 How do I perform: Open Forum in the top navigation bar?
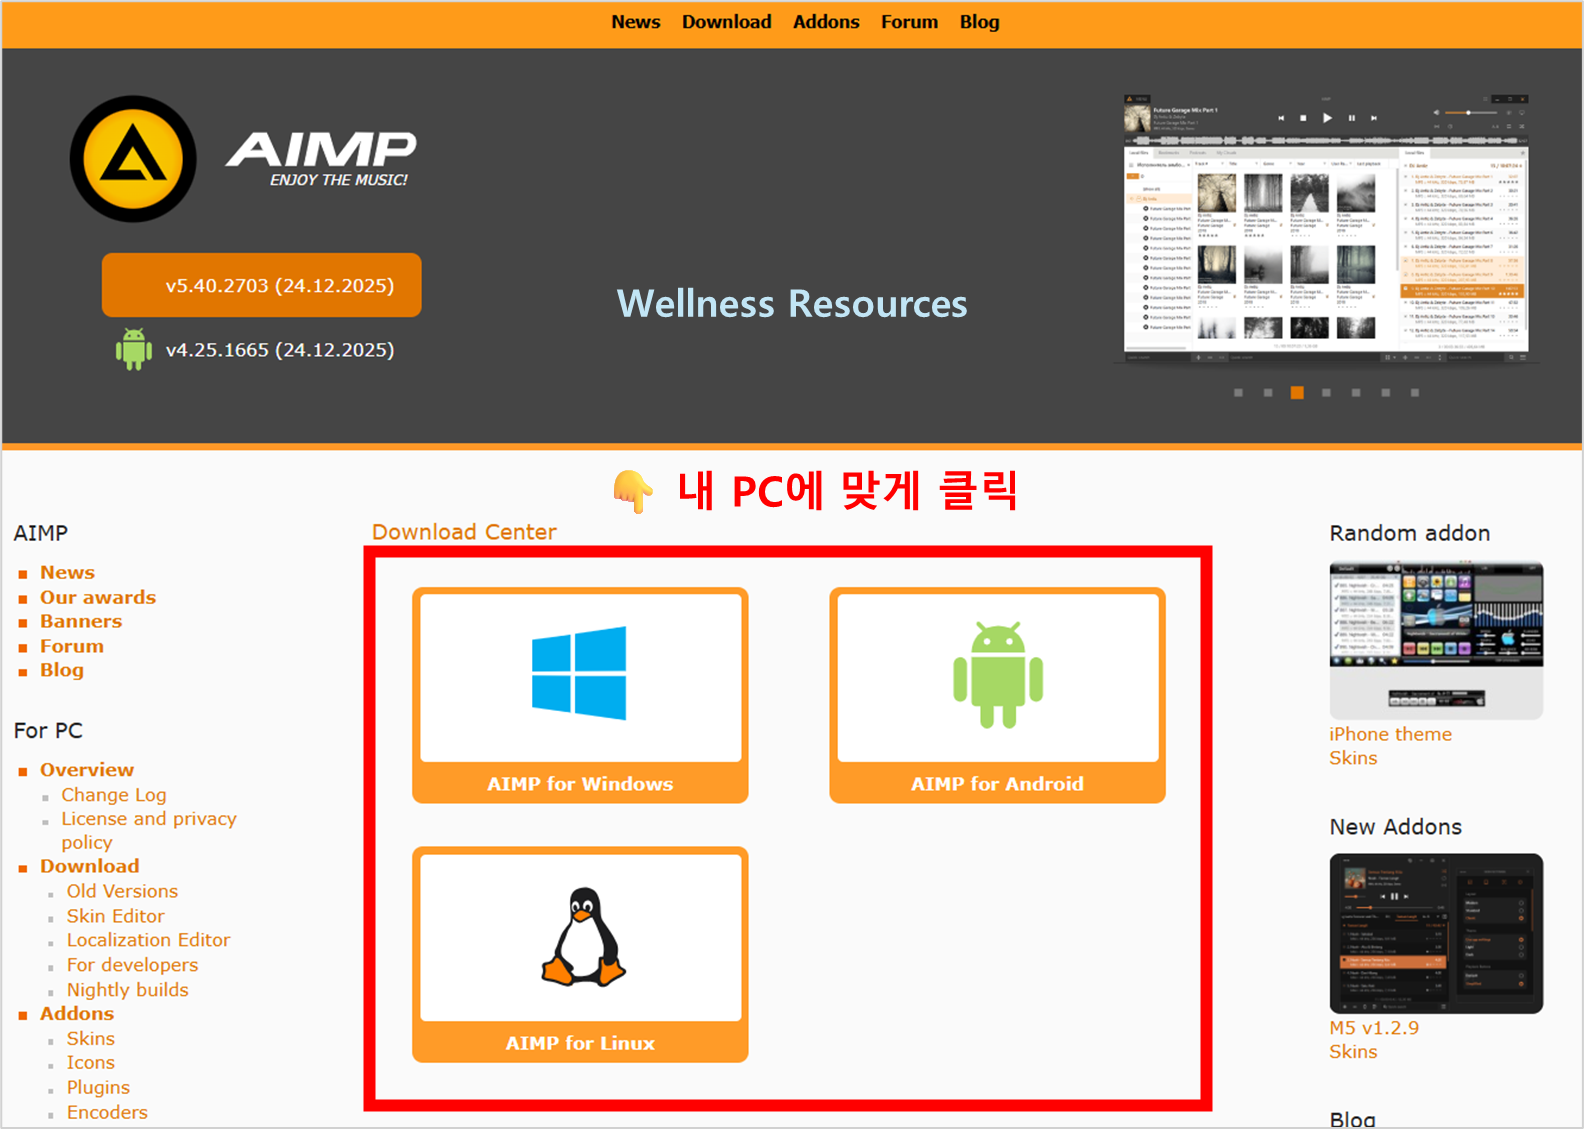909,22
